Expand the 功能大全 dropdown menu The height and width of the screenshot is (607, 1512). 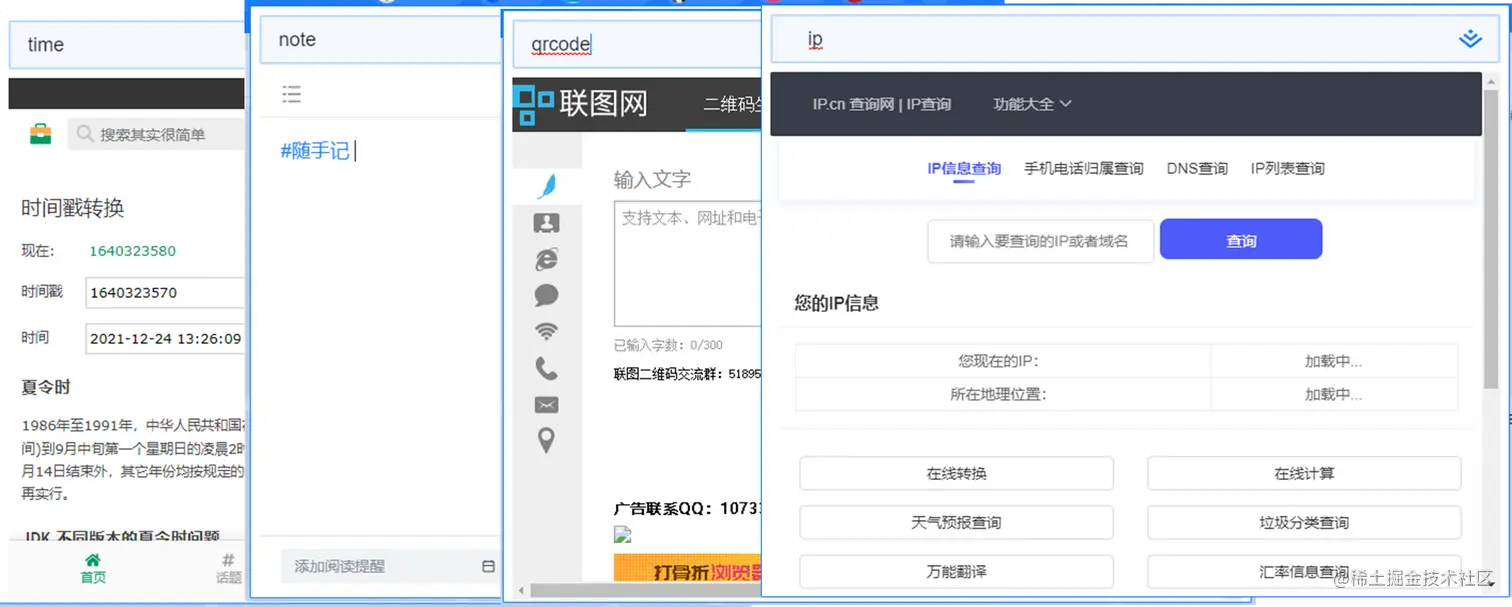[1032, 104]
